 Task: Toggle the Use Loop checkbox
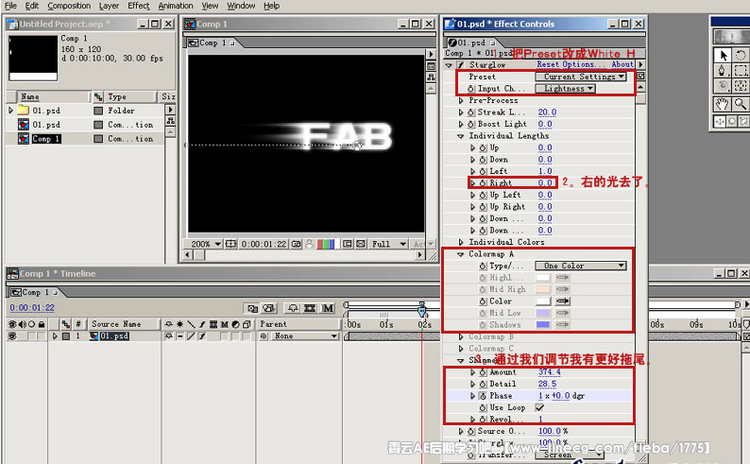click(540, 408)
